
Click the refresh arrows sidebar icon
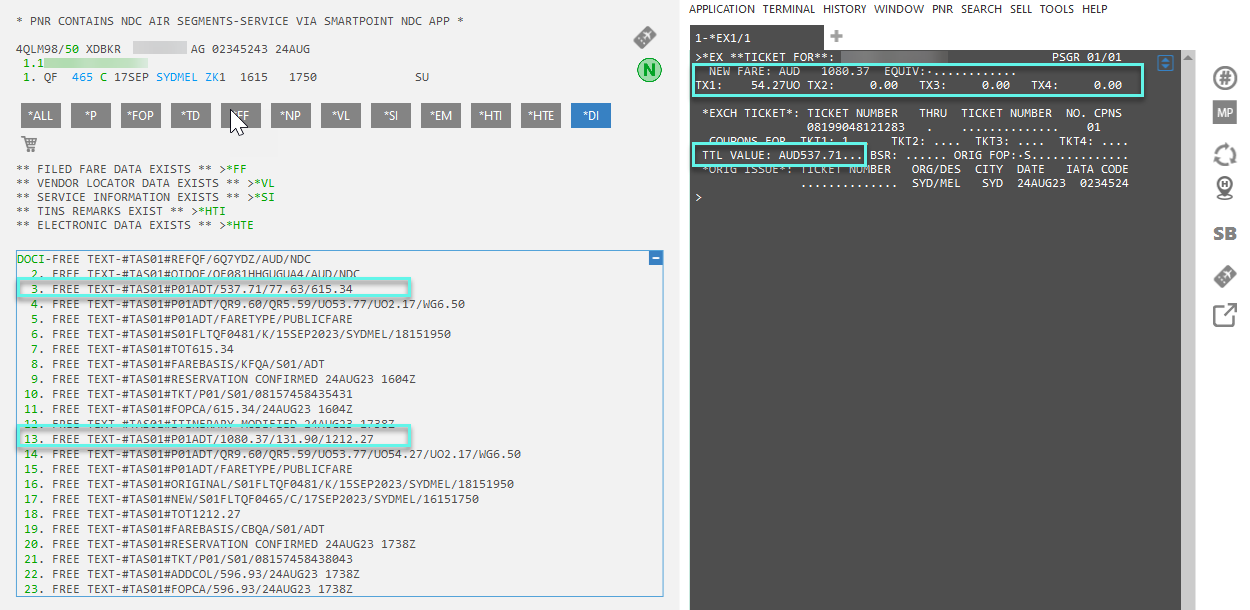[1225, 154]
